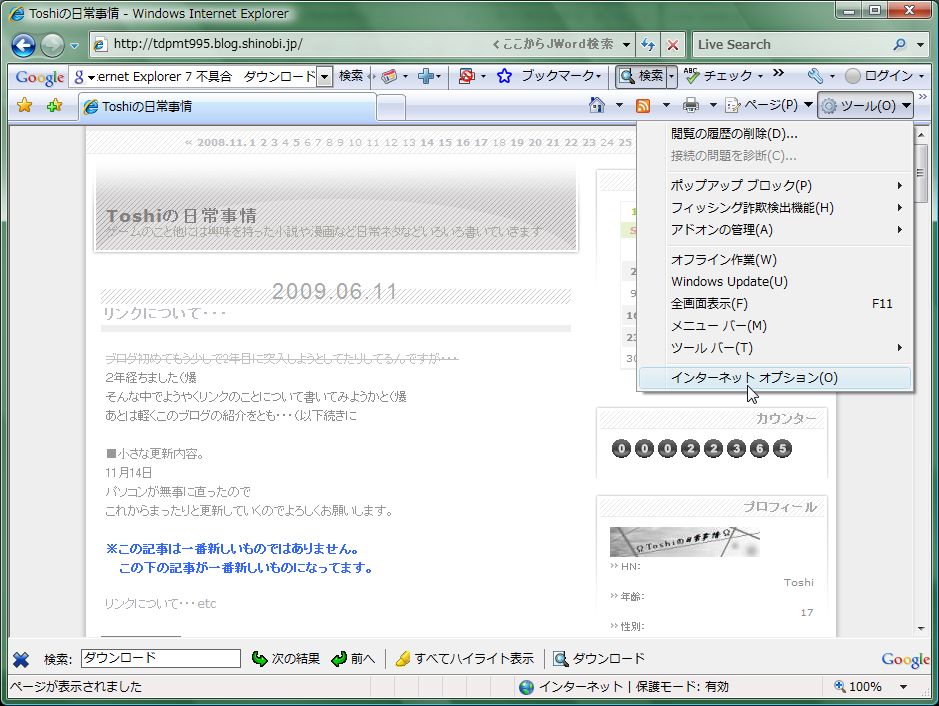The image size is (939, 706).
Task: Select the Toshiの日常事情 tab
Action: tap(228, 107)
